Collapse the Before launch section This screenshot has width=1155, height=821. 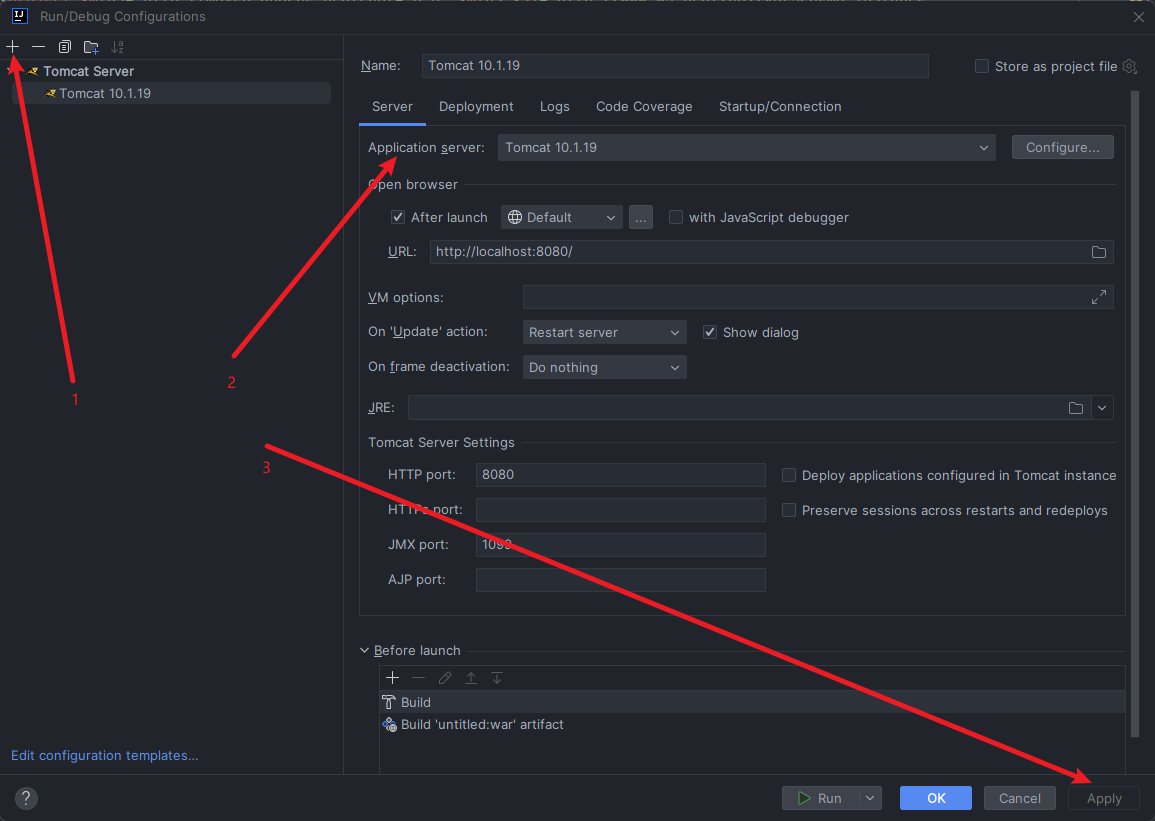[x=365, y=650]
